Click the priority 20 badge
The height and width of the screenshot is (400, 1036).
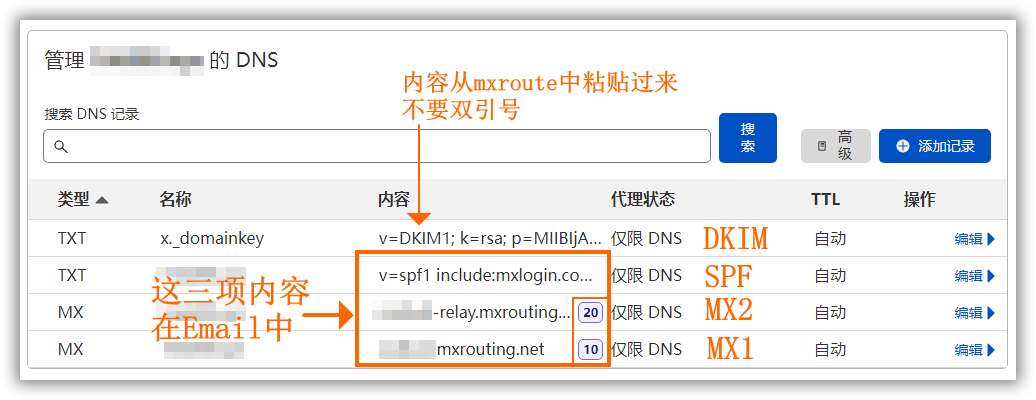pyautogui.click(x=590, y=313)
